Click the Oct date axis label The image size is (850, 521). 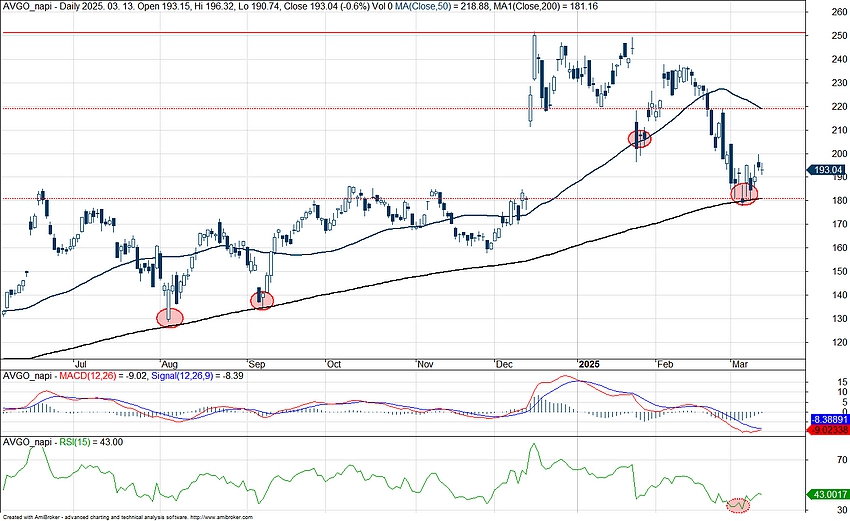[x=334, y=364]
